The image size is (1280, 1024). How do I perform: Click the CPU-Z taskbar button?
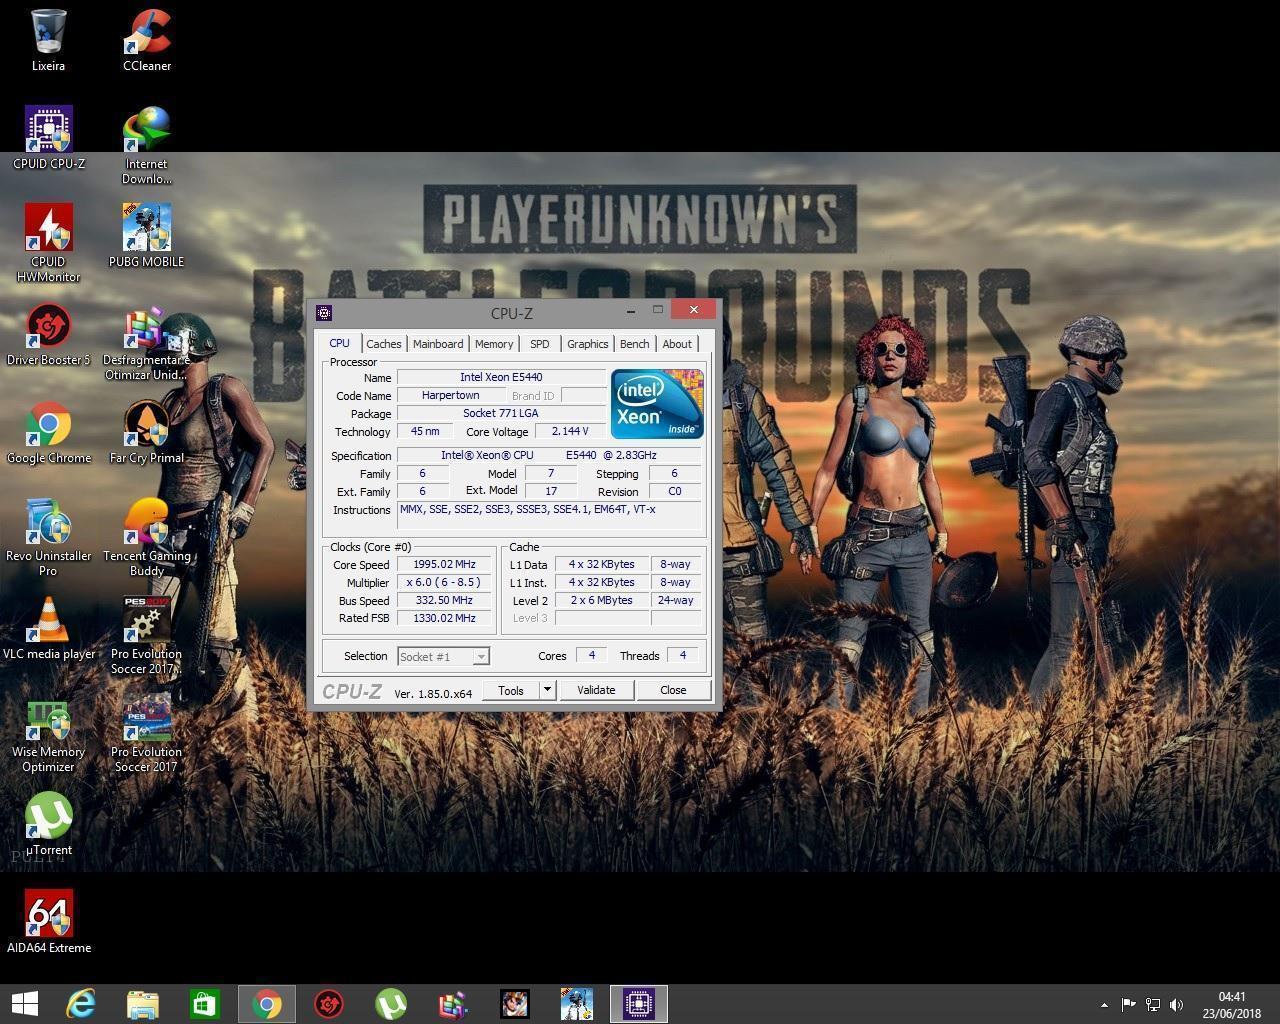coord(639,1003)
